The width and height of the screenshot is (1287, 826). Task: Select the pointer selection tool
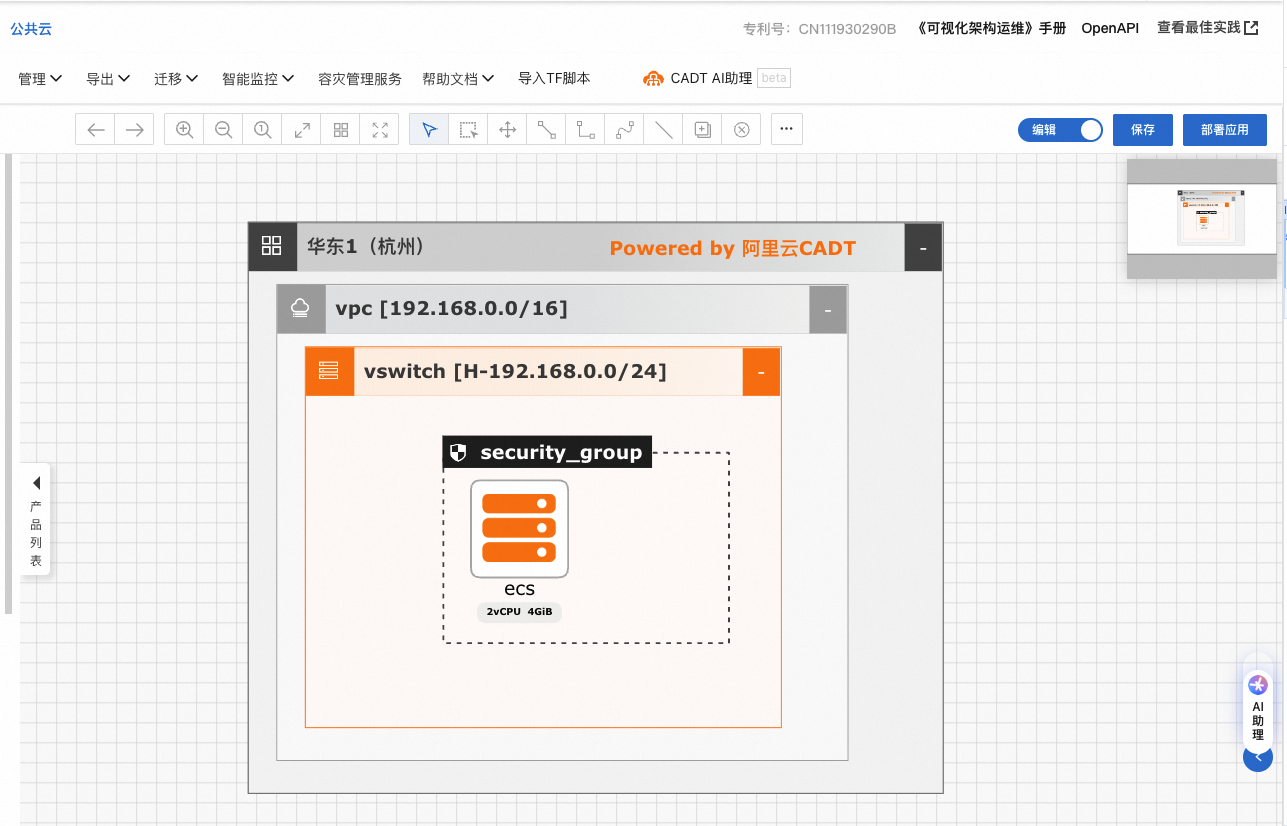point(429,129)
